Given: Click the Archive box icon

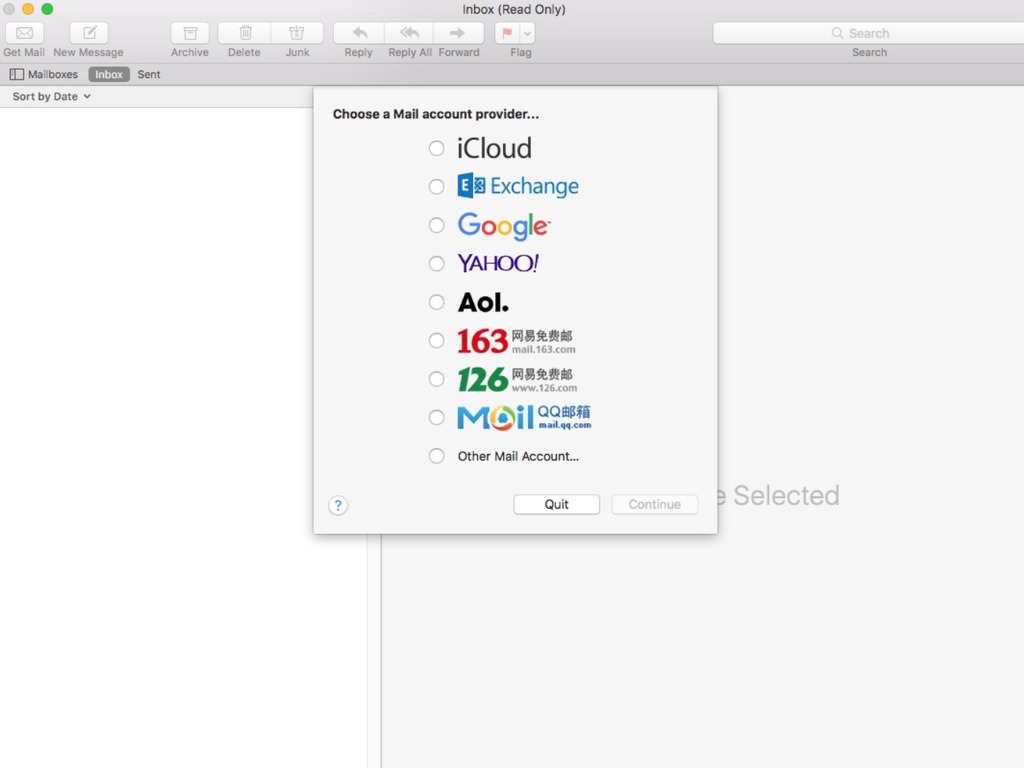Looking at the screenshot, I should [x=190, y=33].
